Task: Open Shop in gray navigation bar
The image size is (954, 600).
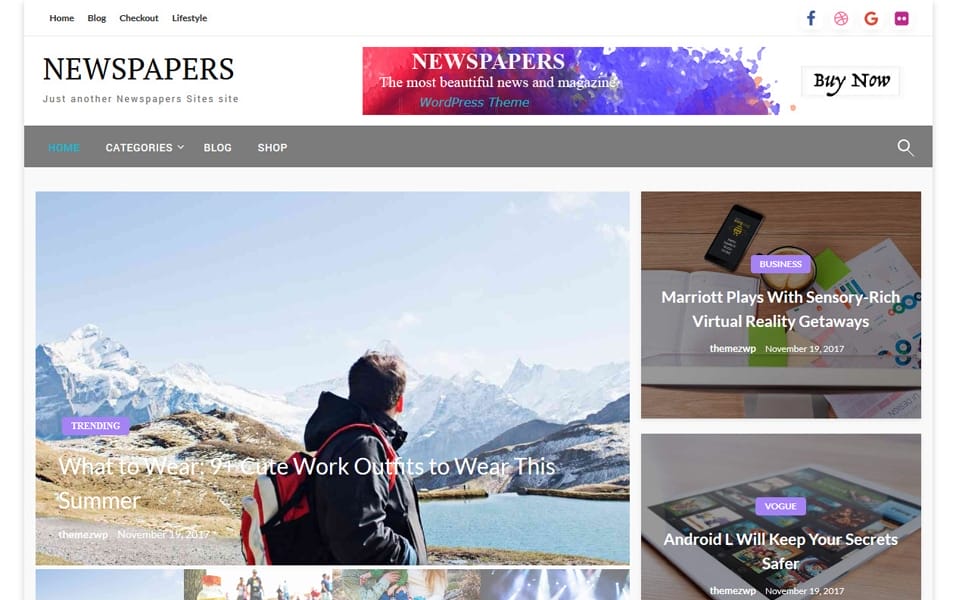Action: click(272, 148)
